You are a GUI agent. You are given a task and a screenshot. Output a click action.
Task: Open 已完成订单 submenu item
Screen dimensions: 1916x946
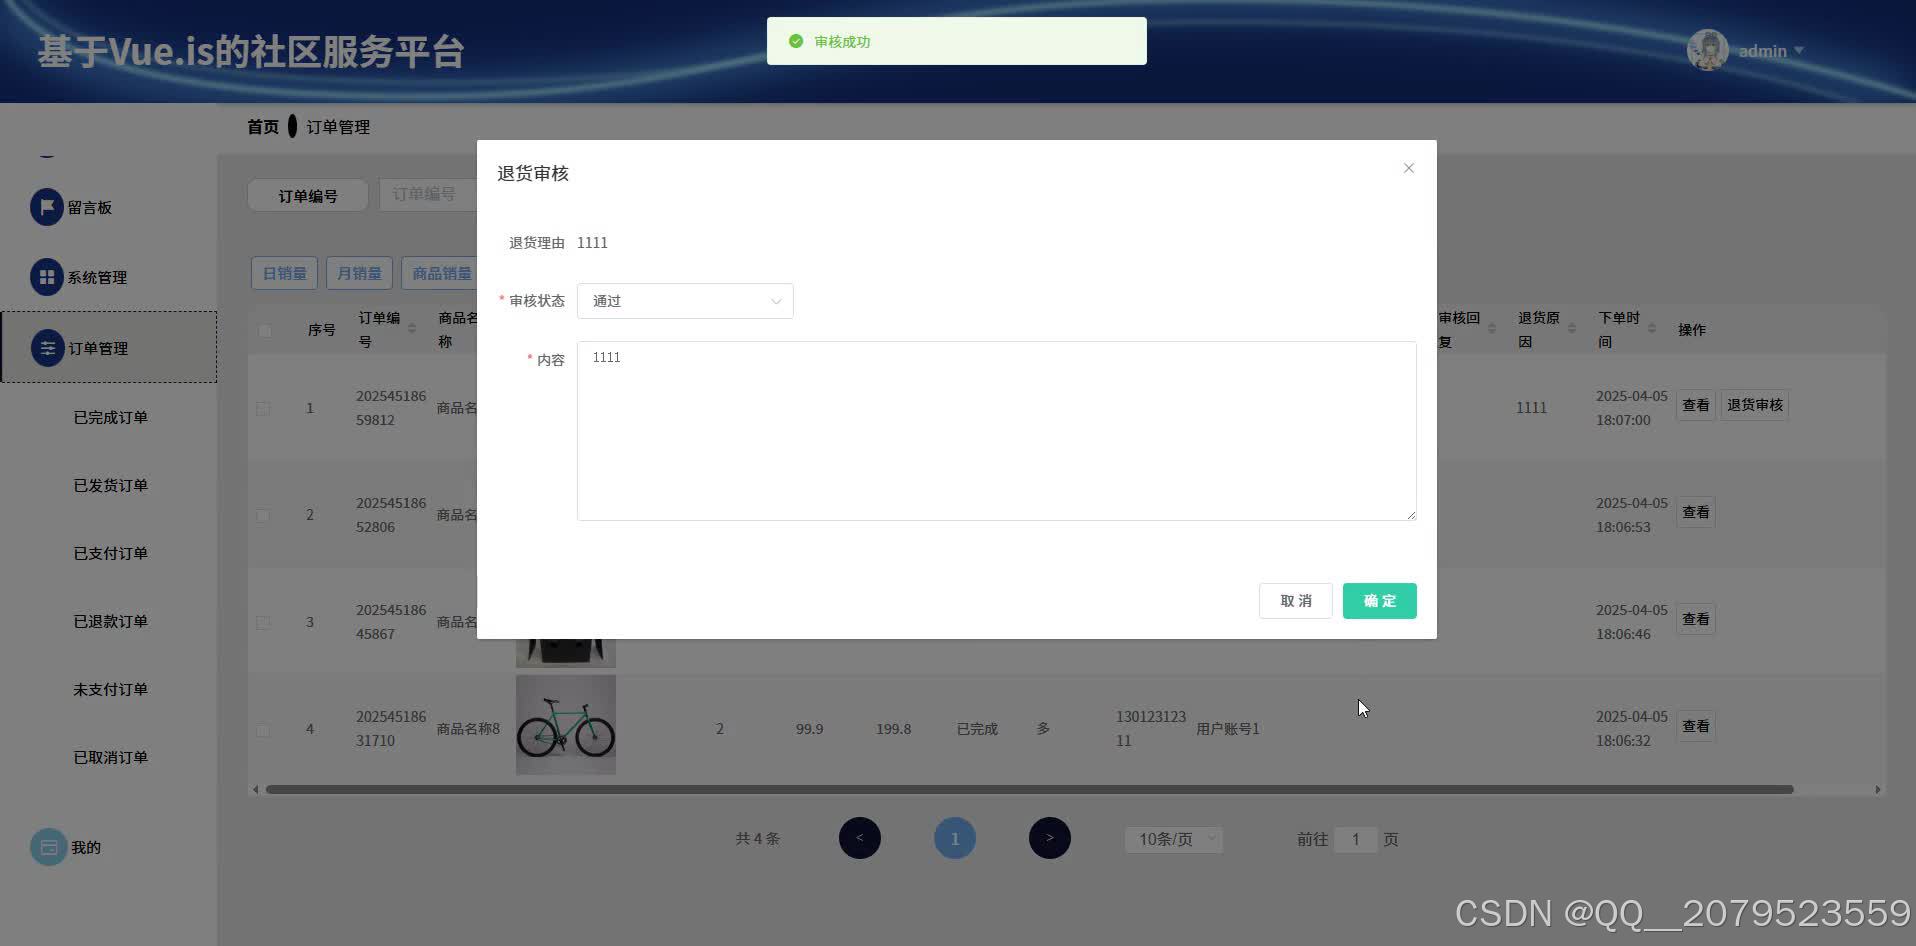pos(110,417)
